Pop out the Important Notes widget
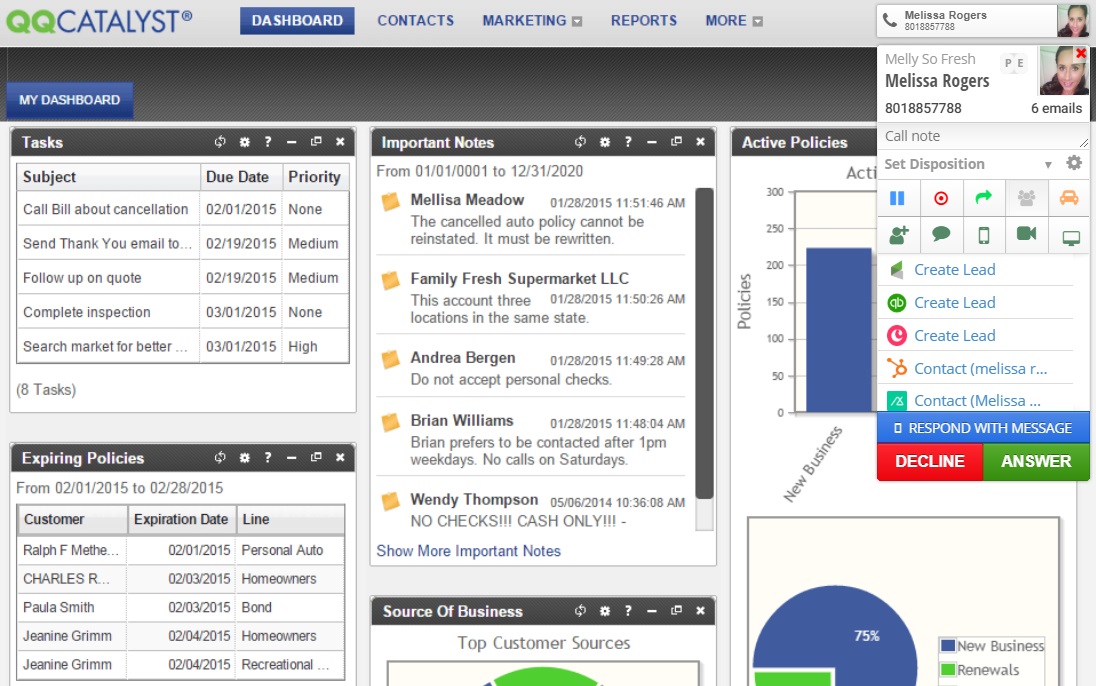This screenshot has width=1096, height=686. click(676, 141)
